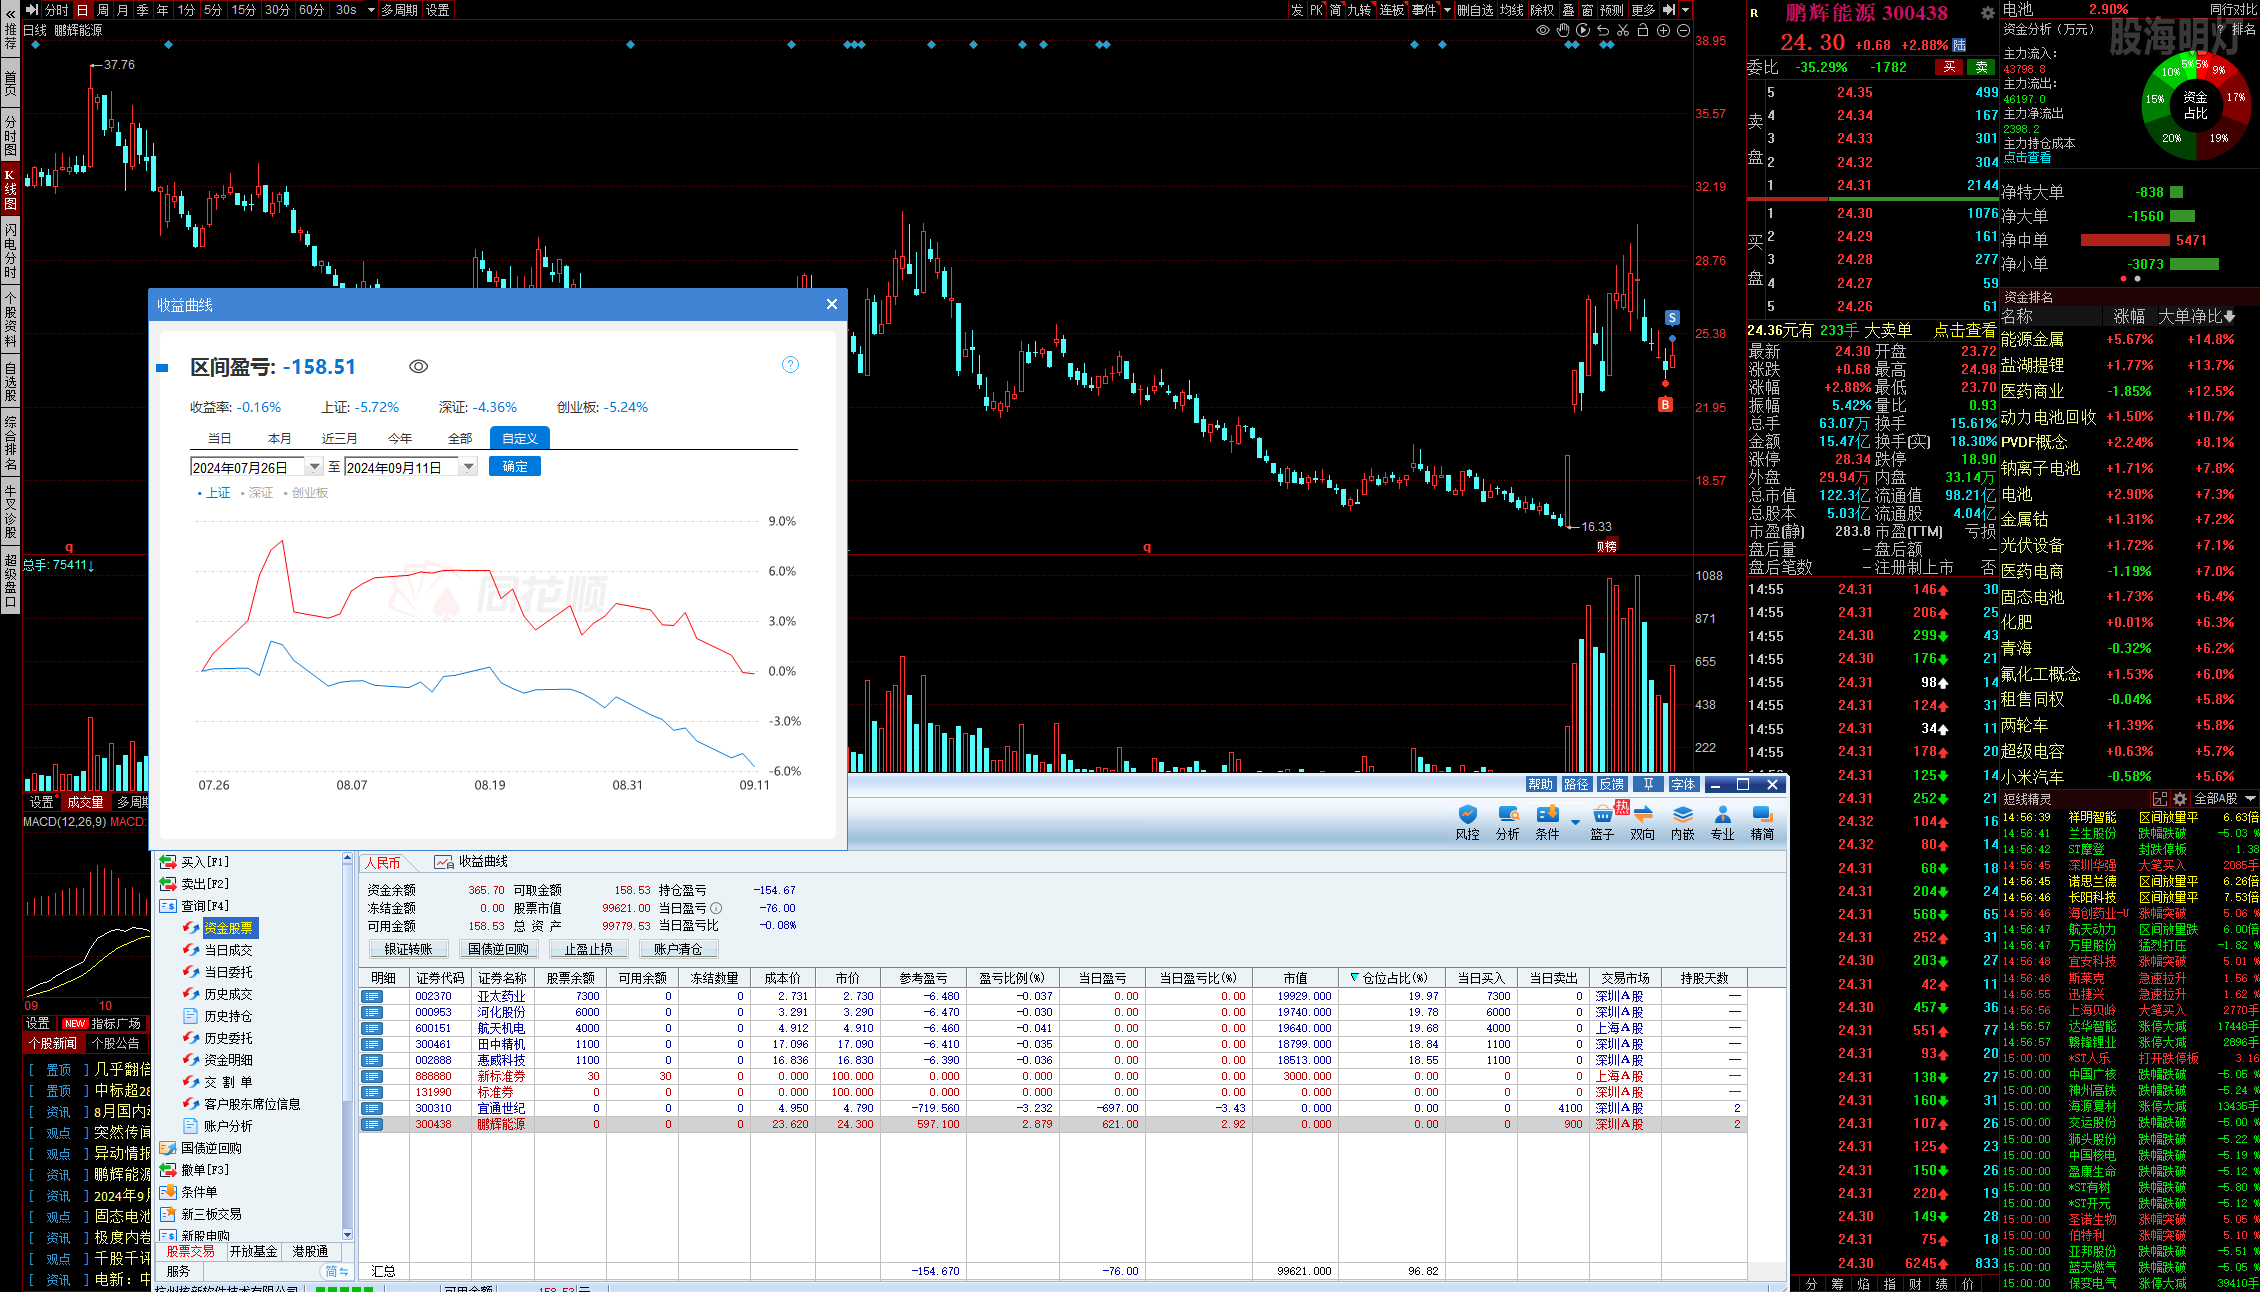Switch to the 港股通 tab
2260x1292 pixels.
coord(310,1251)
